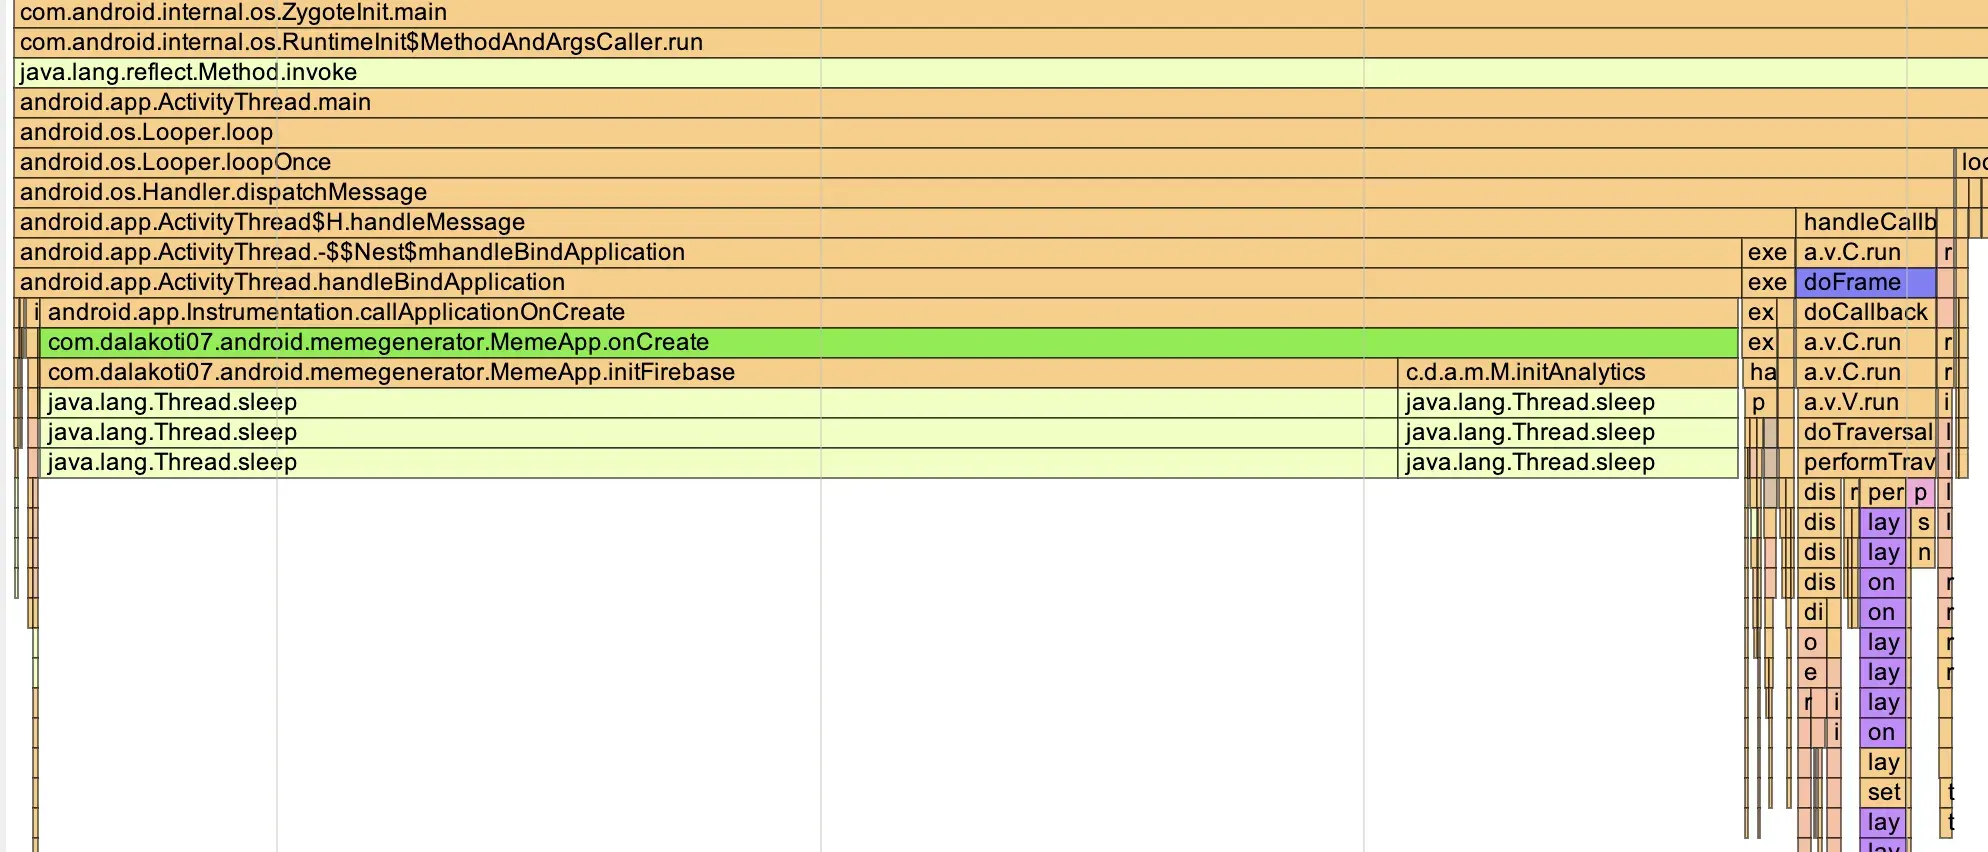This screenshot has height=852, width=1988.
Task: Select the doTraversal frame
Action: coord(1867,433)
